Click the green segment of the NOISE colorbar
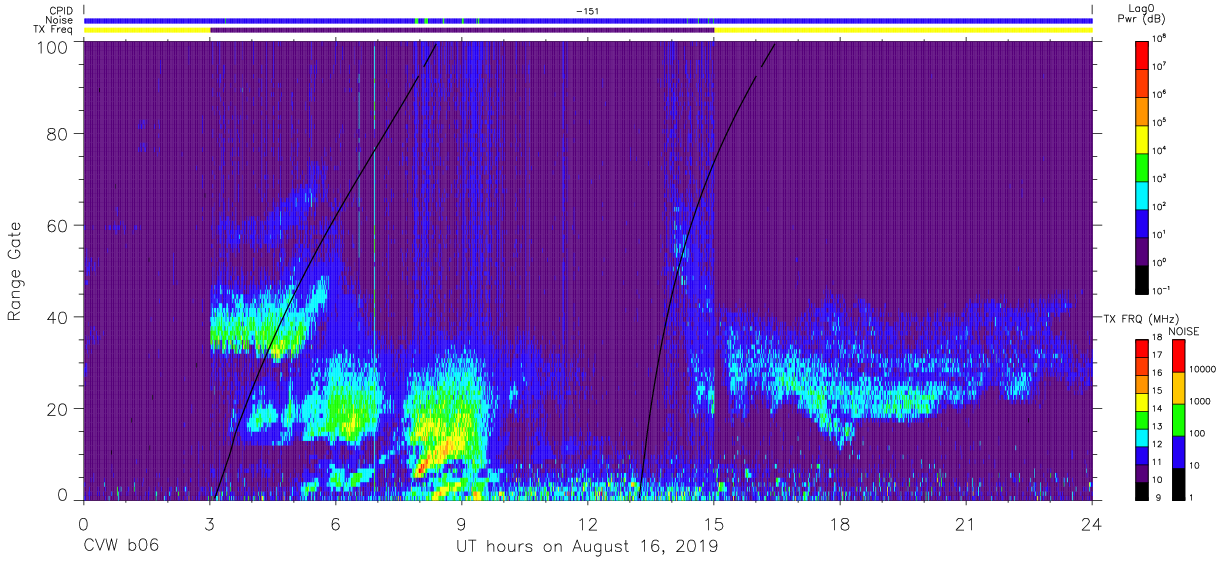 coord(1178,420)
